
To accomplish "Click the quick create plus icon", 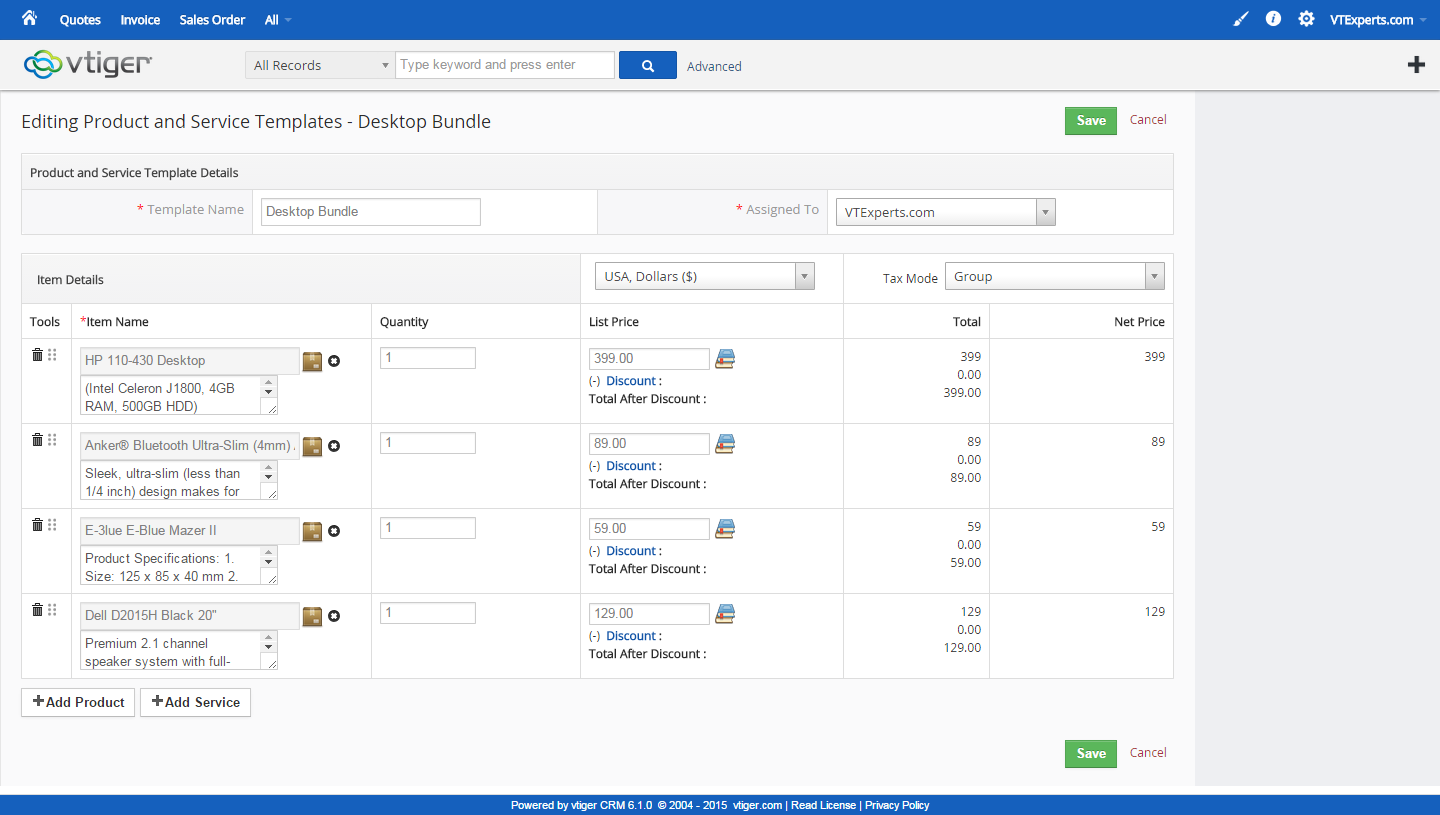I will (x=1416, y=65).
